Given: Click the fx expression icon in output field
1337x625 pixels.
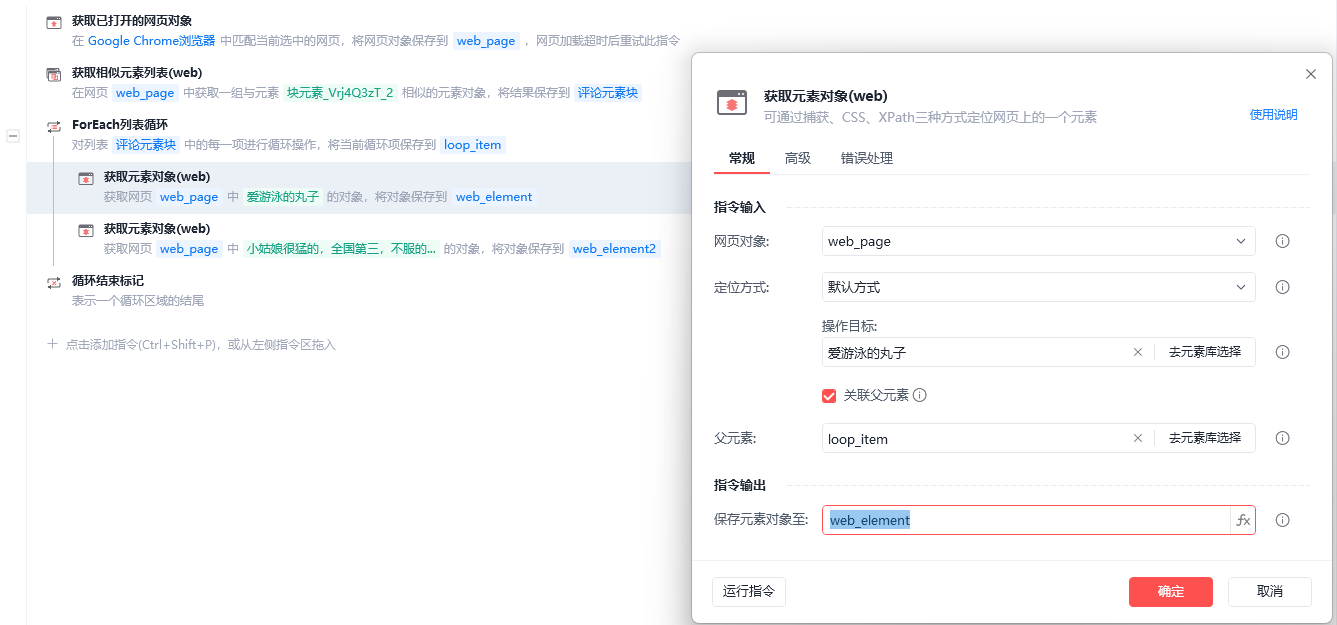Looking at the screenshot, I should [1243, 520].
